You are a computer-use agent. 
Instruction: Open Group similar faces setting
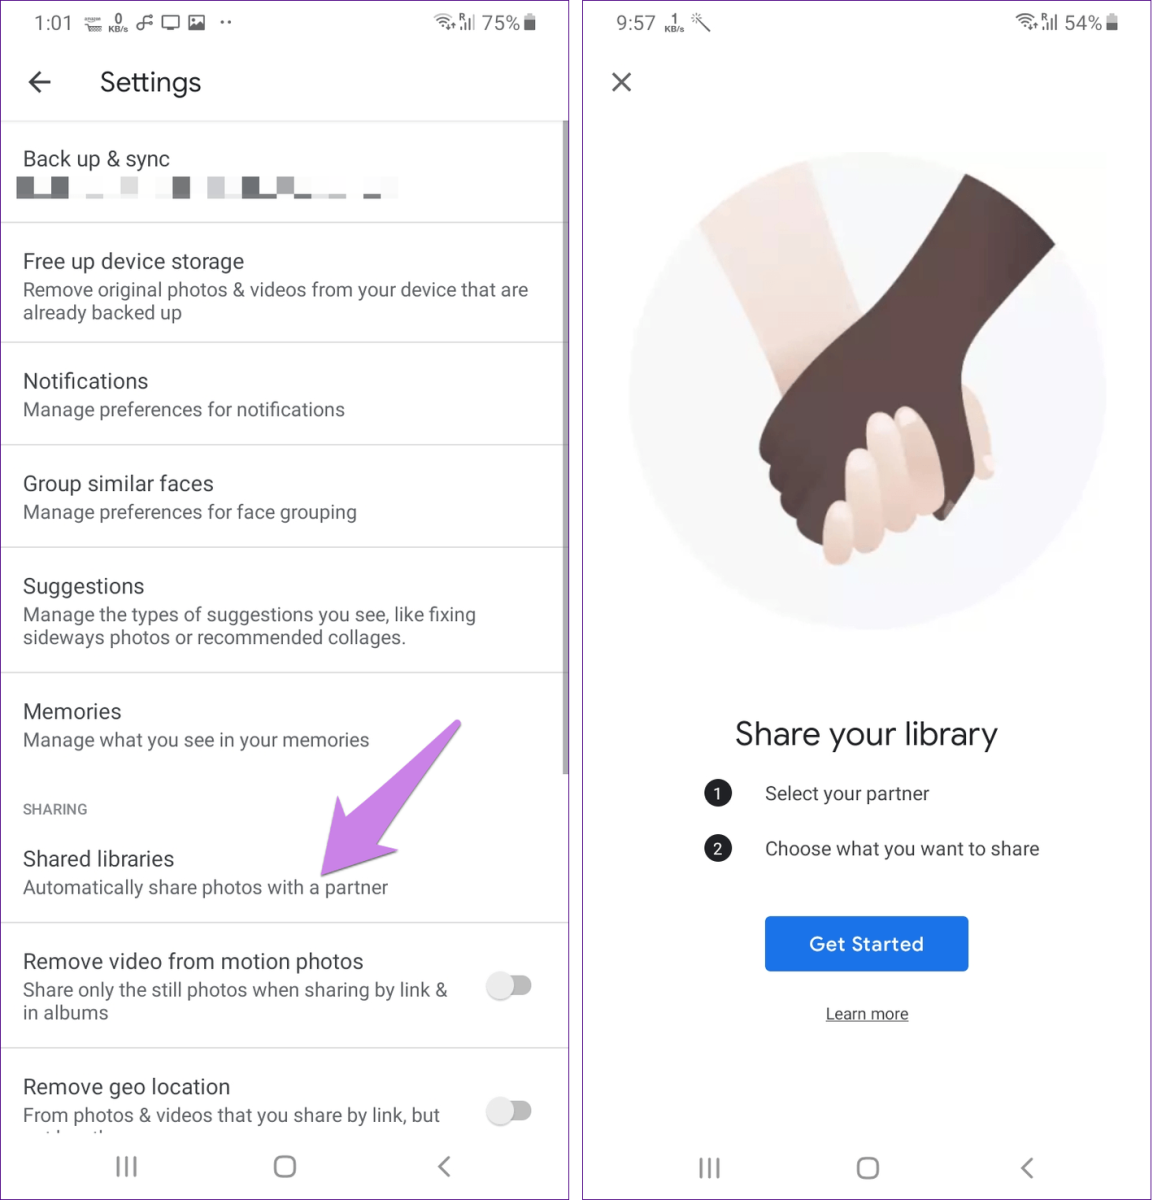tap(282, 497)
